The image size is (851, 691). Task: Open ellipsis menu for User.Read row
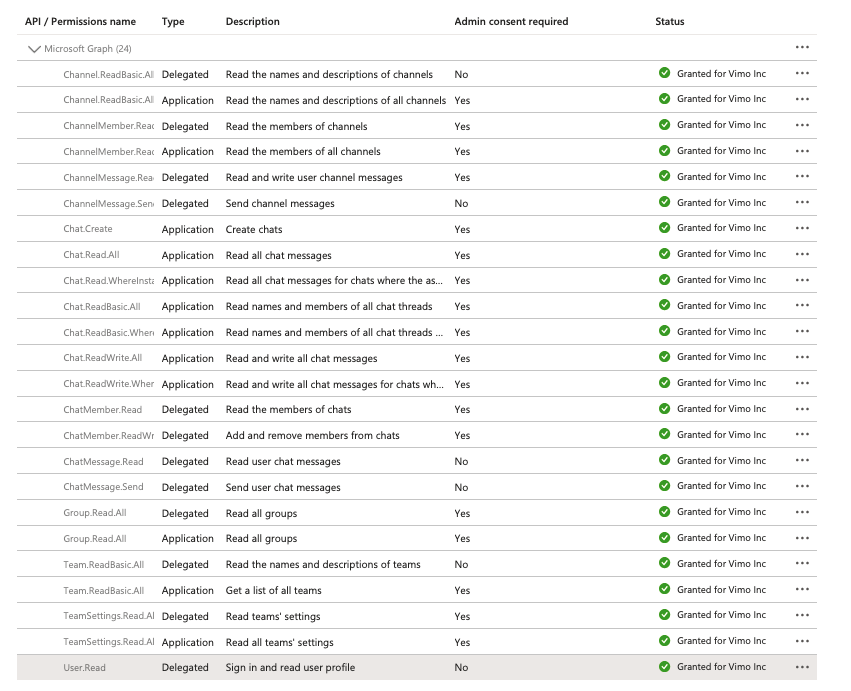coord(802,668)
